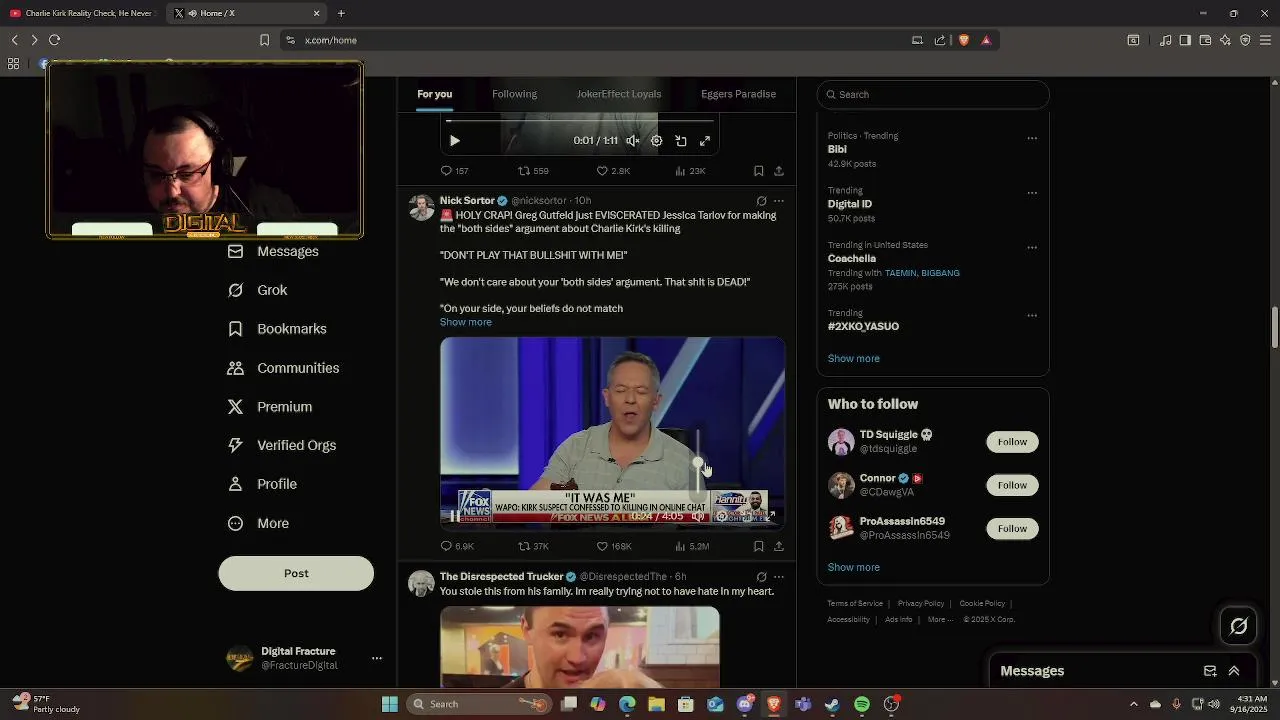Open Grok from the left navigation
The image size is (1280, 720).
click(258, 290)
